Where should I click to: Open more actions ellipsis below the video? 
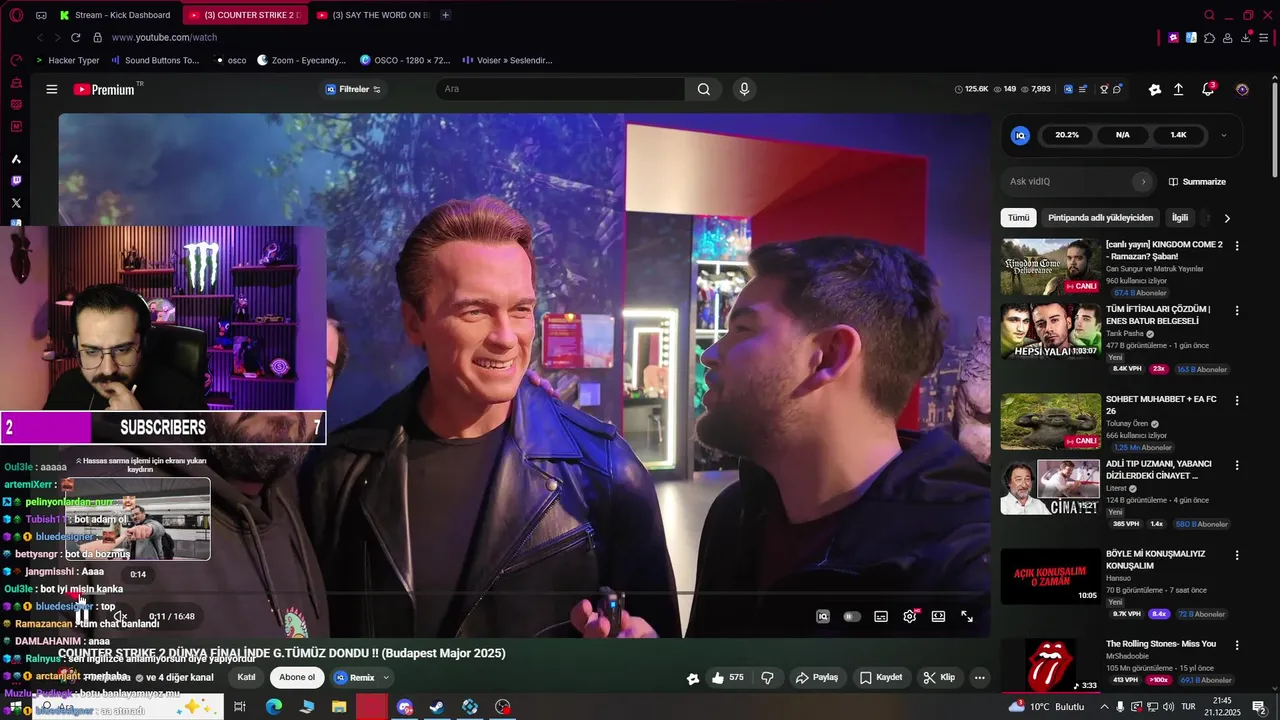(980, 677)
